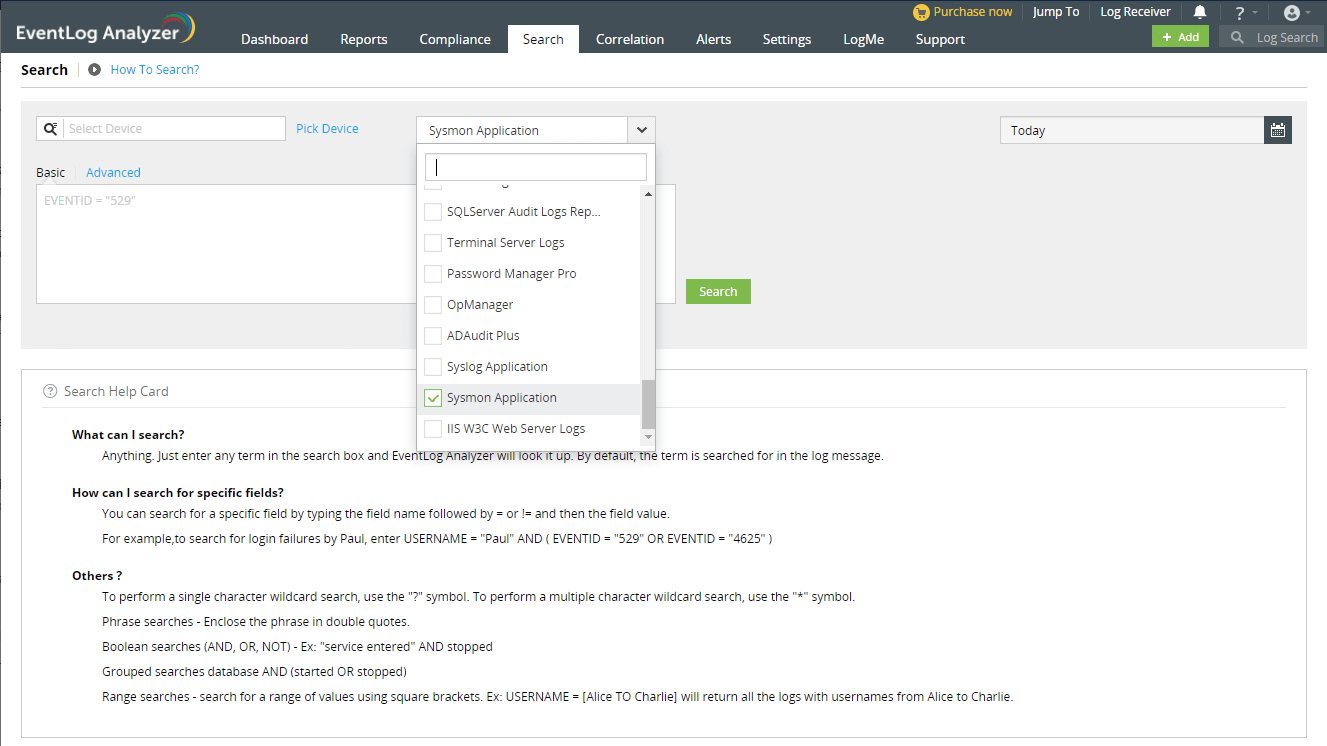Image resolution: width=1327 pixels, height=746 pixels.
Task: Click the How To Search play icon
Action: pos(94,70)
